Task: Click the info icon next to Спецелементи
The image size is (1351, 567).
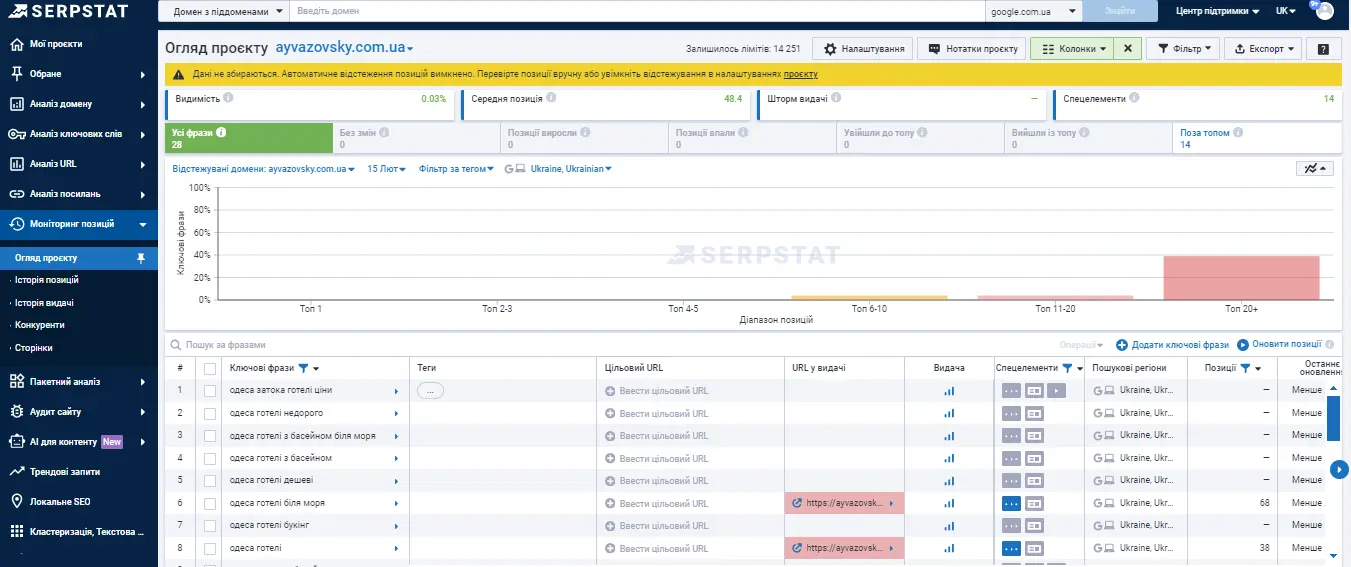Action: pyautogui.click(x=1136, y=98)
